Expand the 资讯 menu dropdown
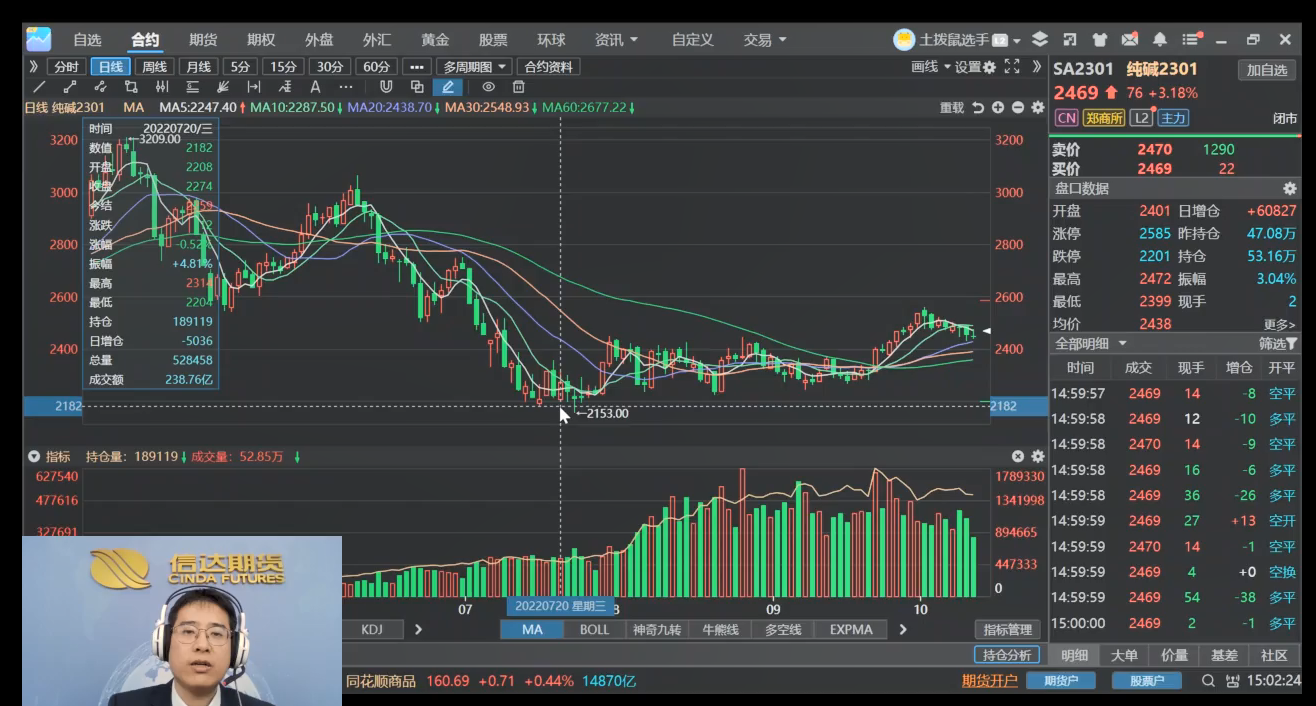1316x706 pixels. [616, 40]
